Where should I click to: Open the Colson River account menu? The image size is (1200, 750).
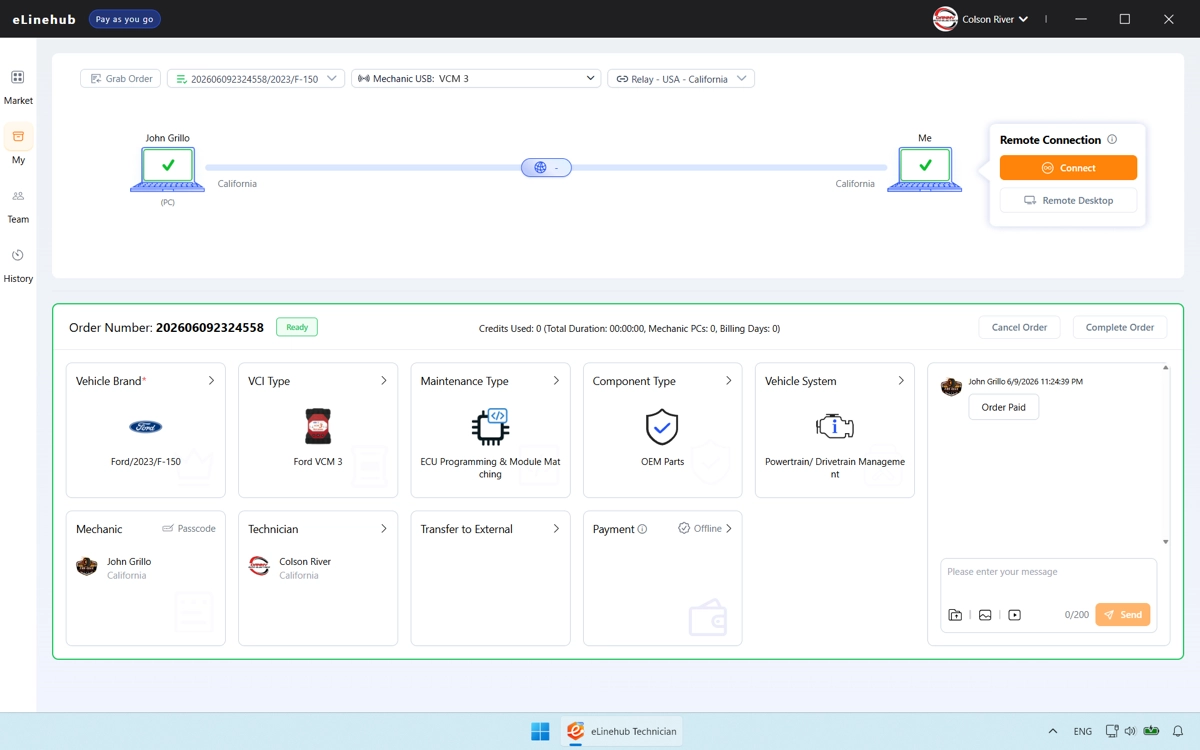[995, 19]
